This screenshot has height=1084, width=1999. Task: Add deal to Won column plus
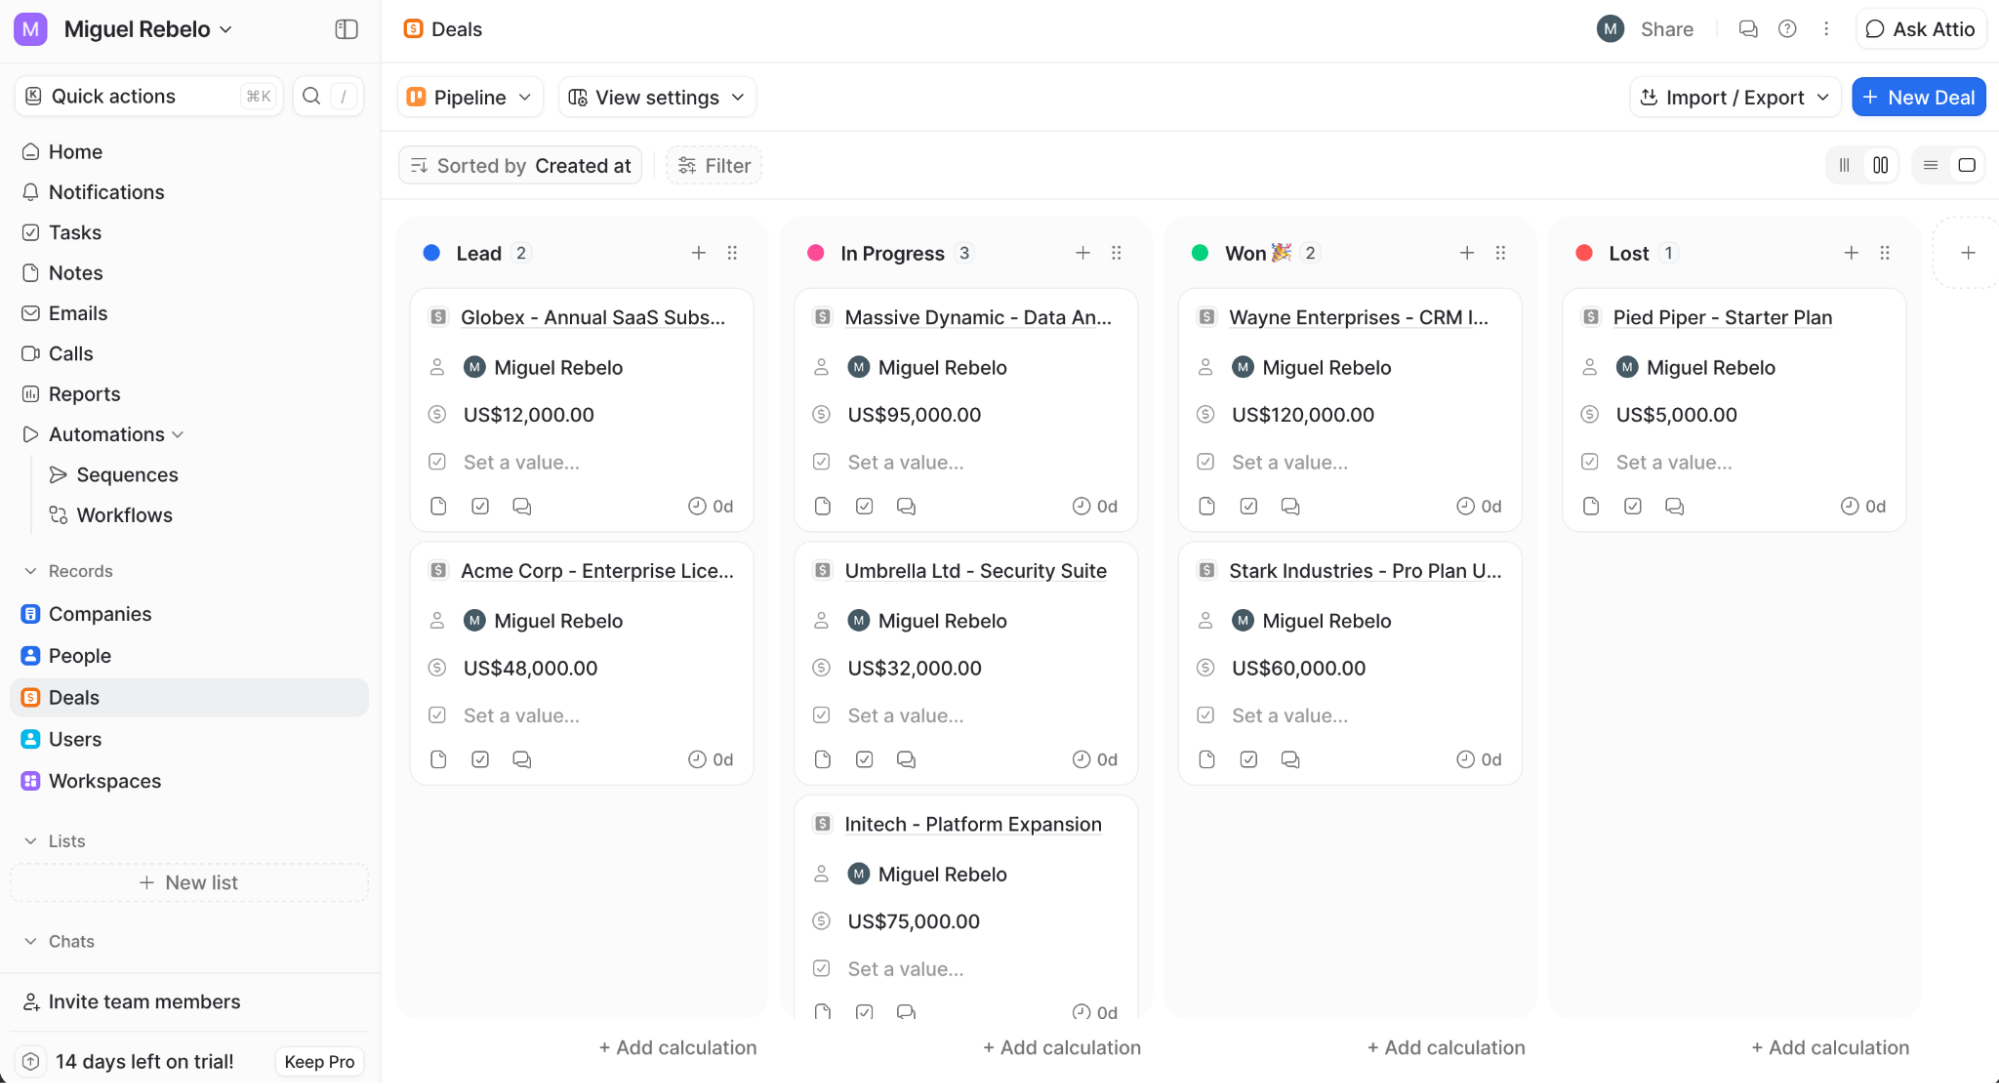click(1467, 253)
